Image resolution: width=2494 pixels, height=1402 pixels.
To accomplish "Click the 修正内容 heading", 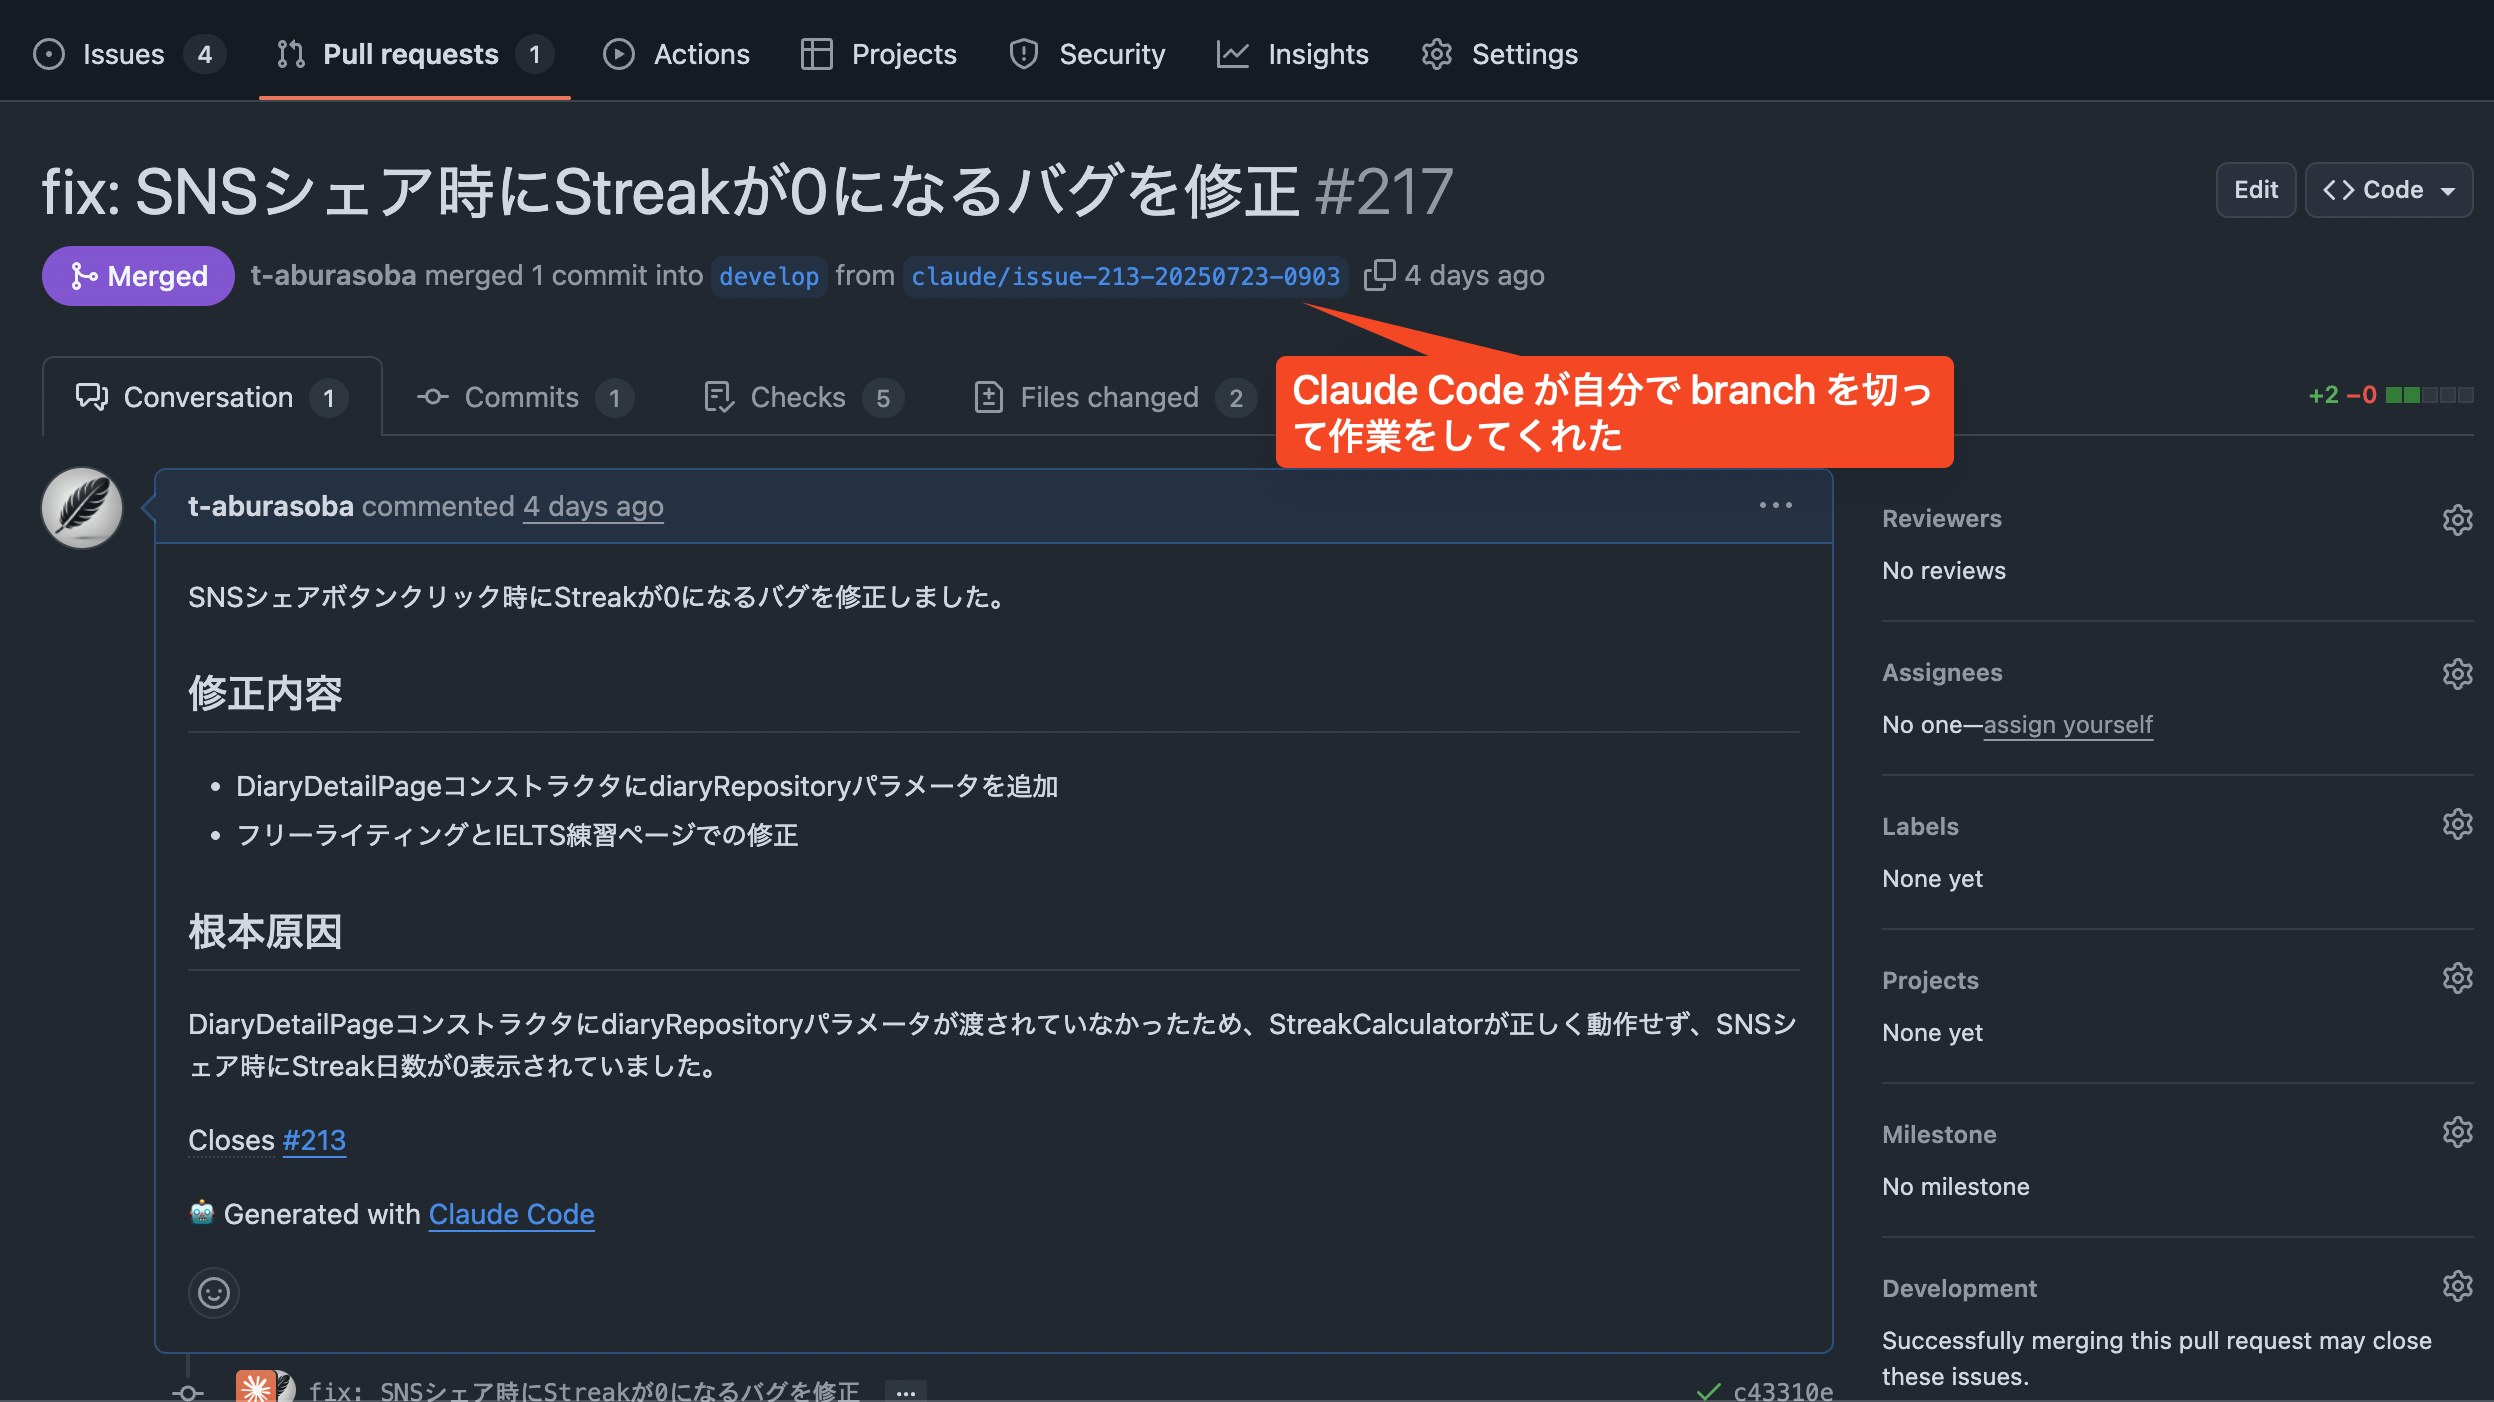I will click(x=265, y=693).
